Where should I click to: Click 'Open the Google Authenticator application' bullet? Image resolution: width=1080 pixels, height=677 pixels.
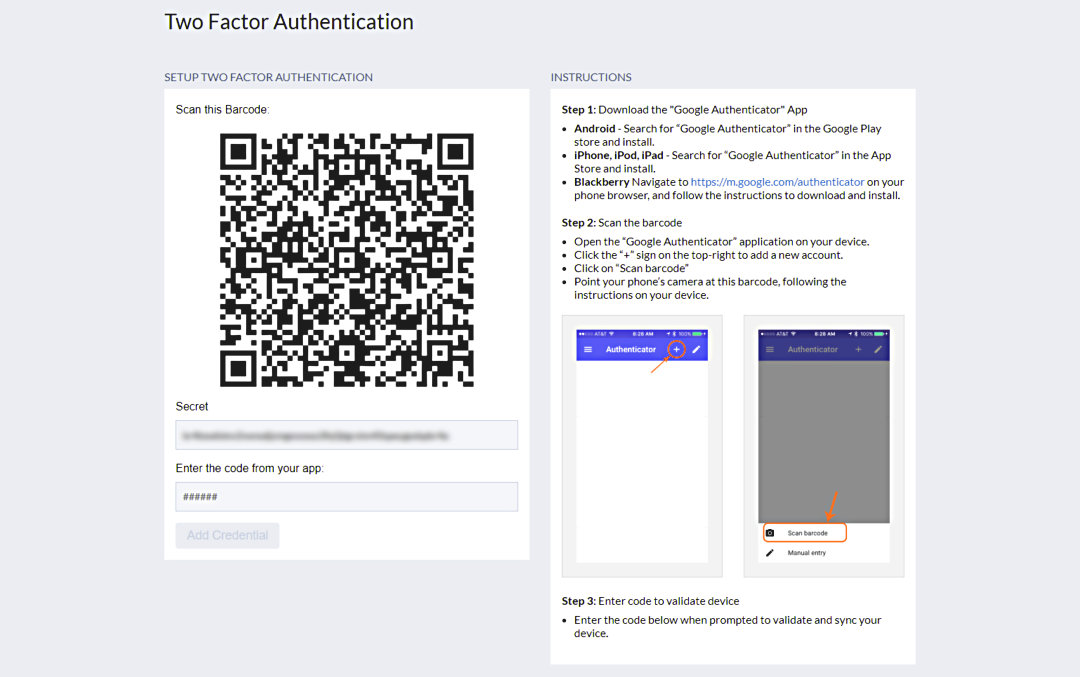(722, 242)
